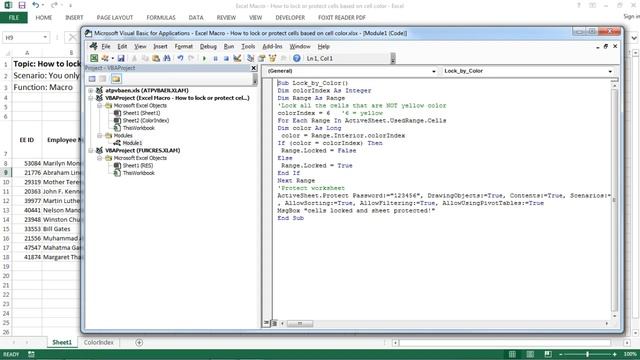Screen dimensions: 640x360
Task: Toggle Folders view in Project pane
Action: tap(116, 79)
